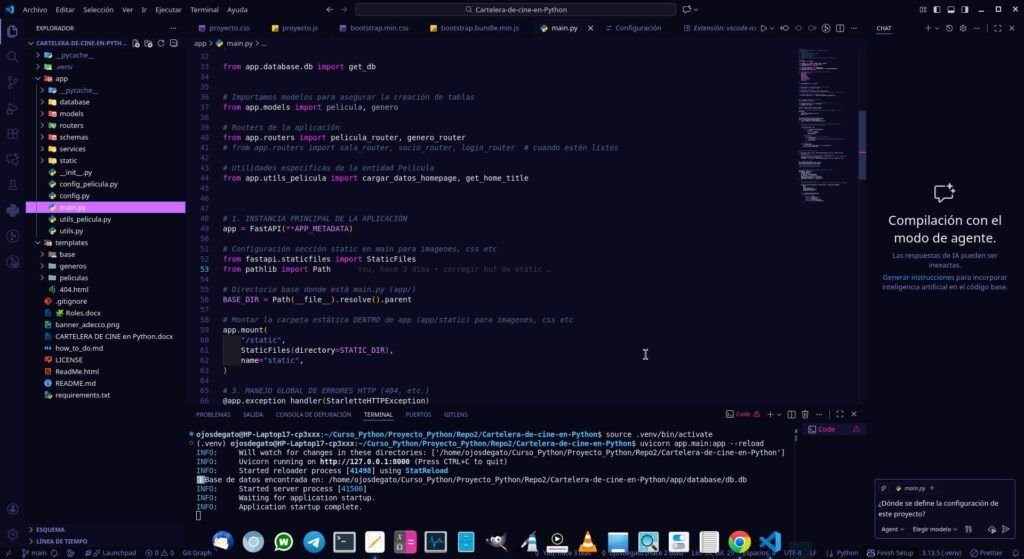Click the Python icon in activity bar
This screenshot has height=559, width=1024.
12,211
